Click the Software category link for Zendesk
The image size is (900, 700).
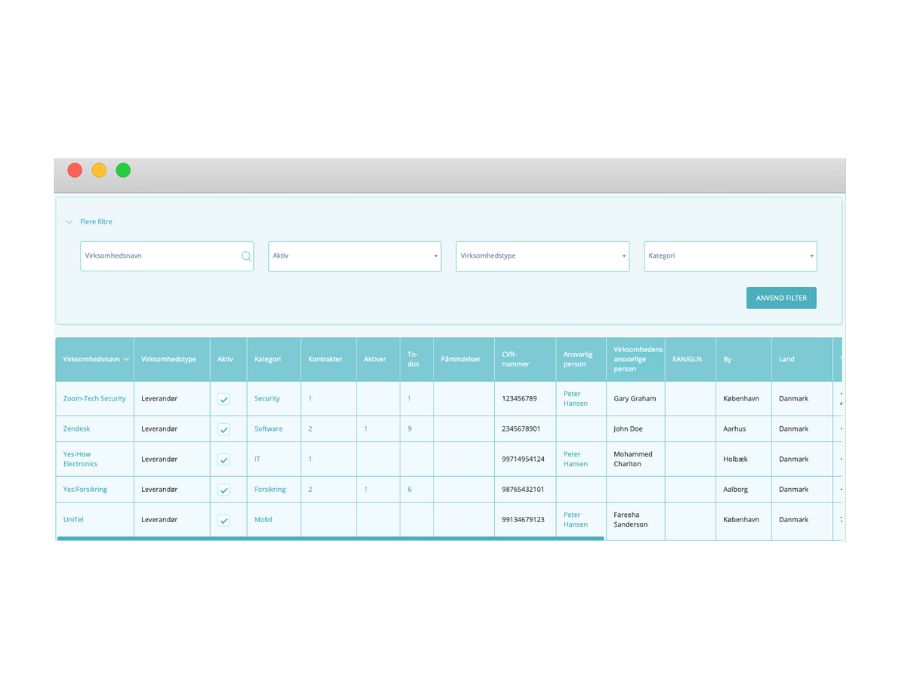[268, 429]
